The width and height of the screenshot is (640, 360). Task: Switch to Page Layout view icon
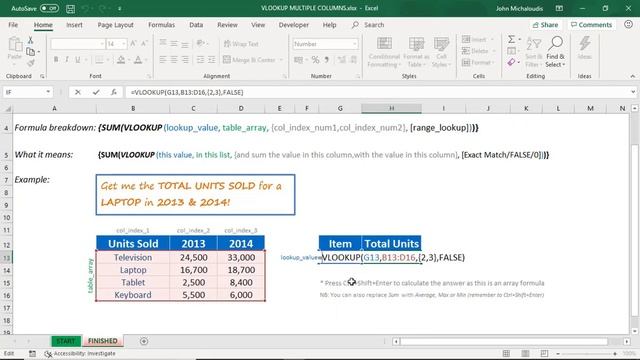click(x=525, y=353)
